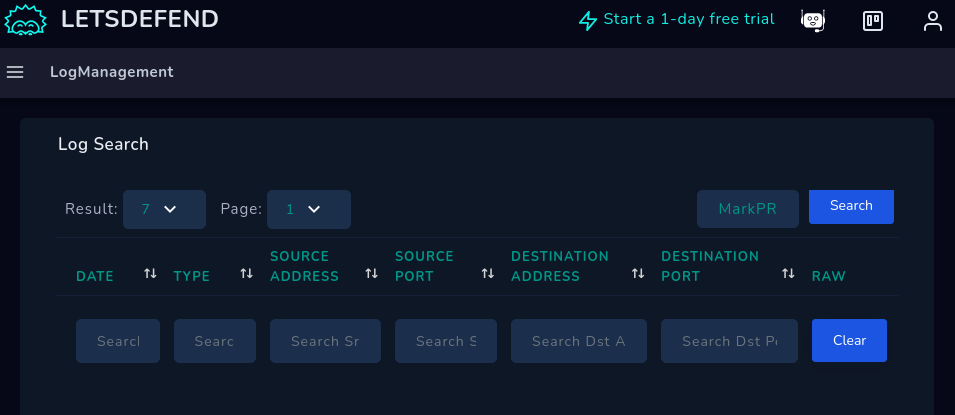
Task: Expand the Page number dropdown
Action: [x=308, y=209]
